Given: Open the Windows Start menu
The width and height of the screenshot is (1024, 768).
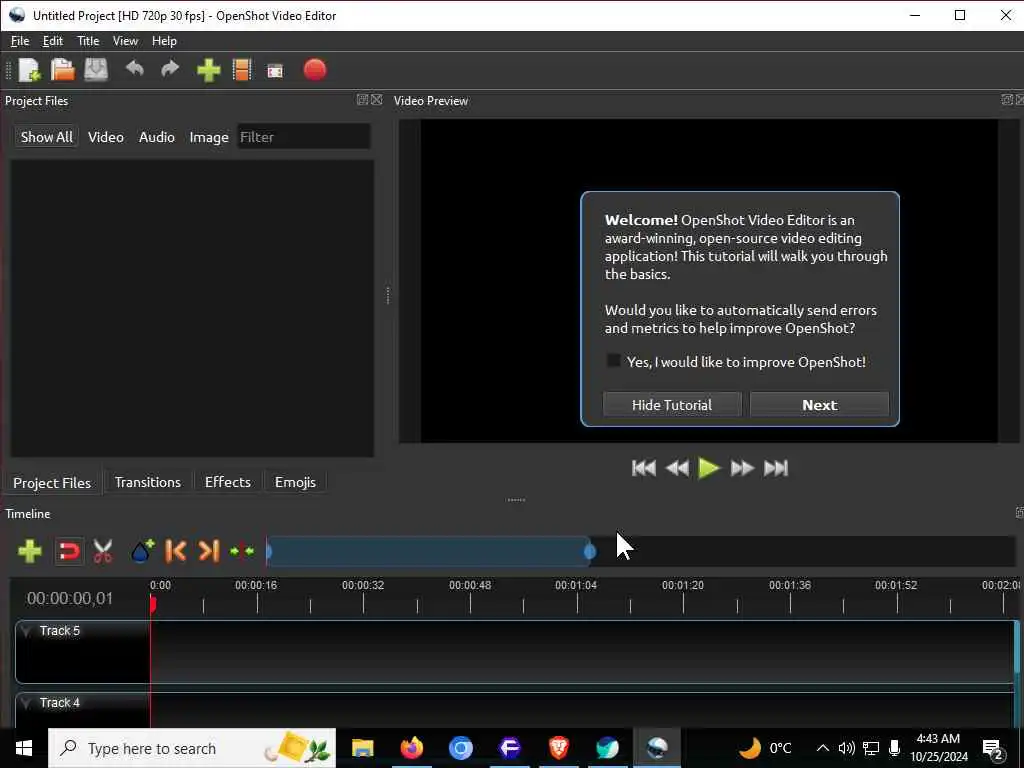Looking at the screenshot, I should 24,748.
